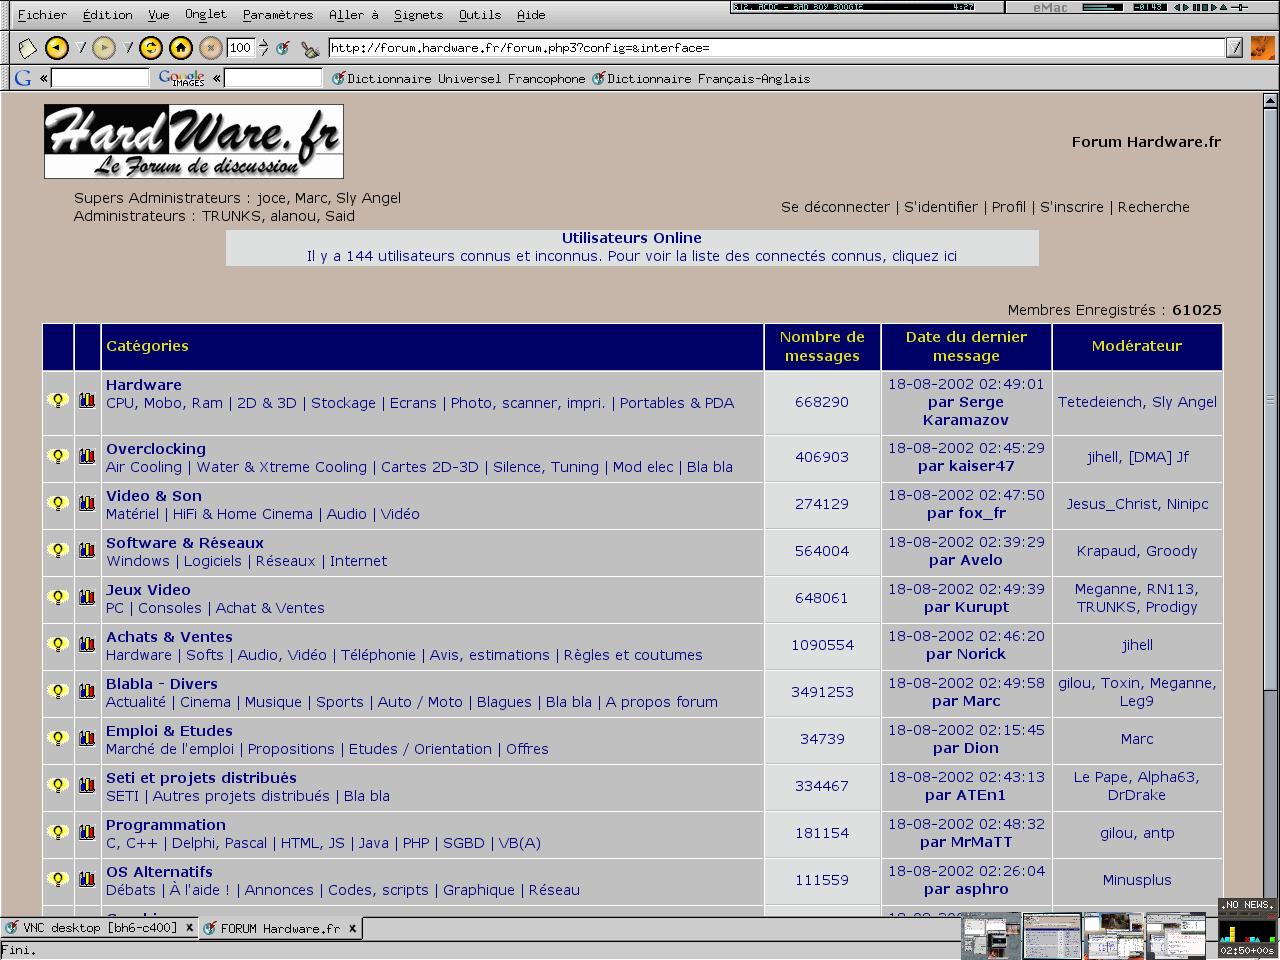
Task: Click the lightbulb icon in Jeux Video row
Action: [58, 597]
